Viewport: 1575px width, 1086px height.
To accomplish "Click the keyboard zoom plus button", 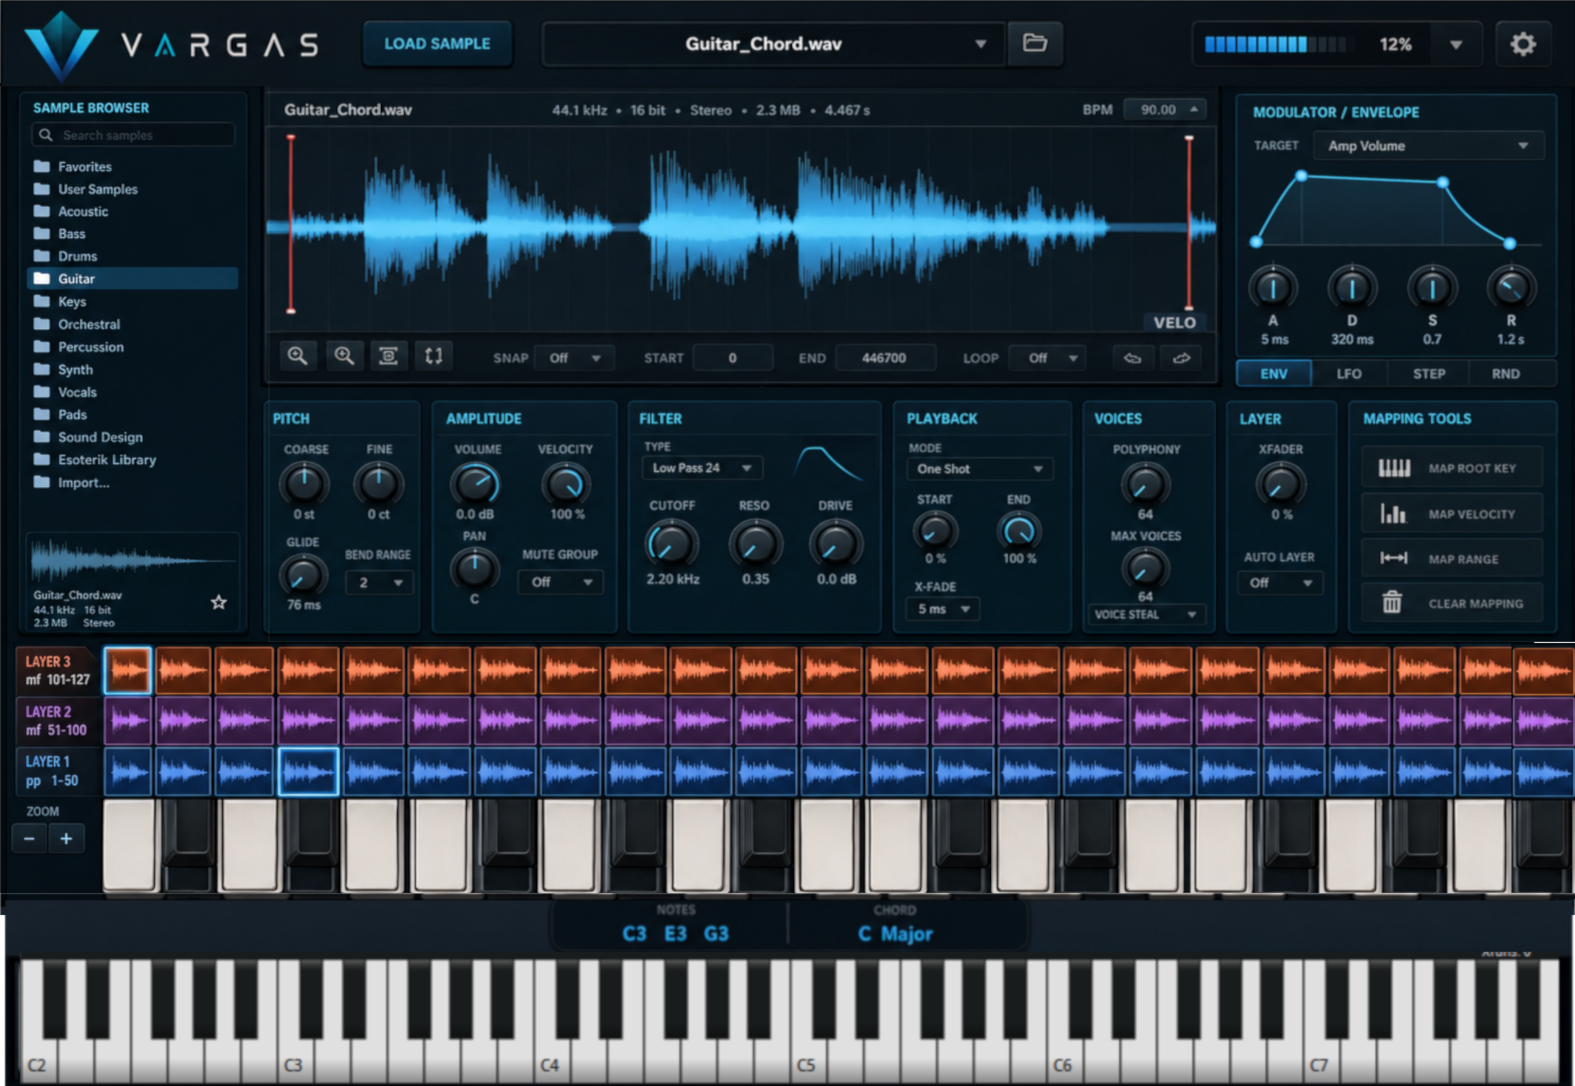I will click(66, 838).
